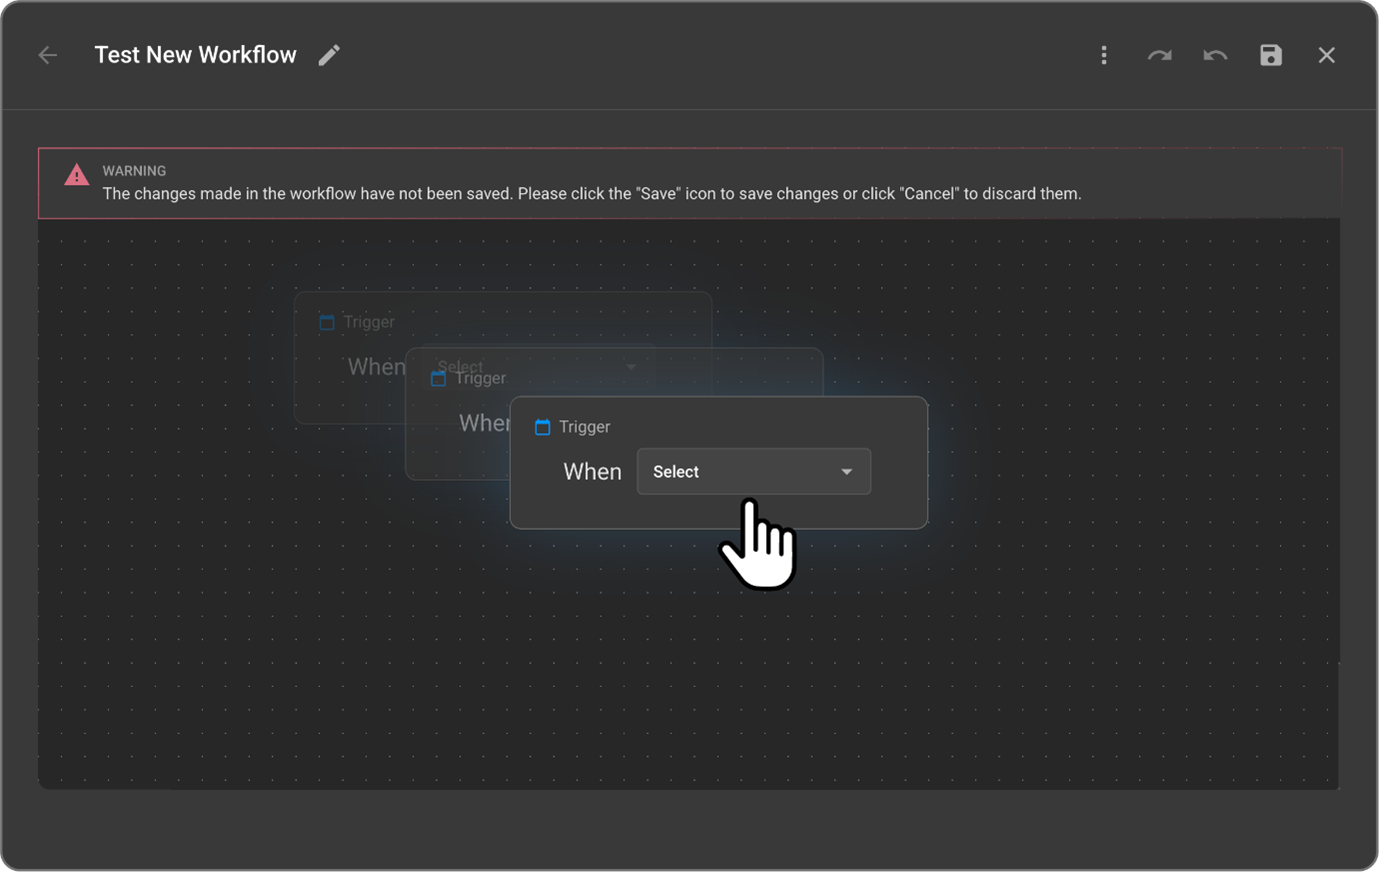The width and height of the screenshot is (1379, 872).
Task: Click the "When" label on front card
Action: coord(592,472)
